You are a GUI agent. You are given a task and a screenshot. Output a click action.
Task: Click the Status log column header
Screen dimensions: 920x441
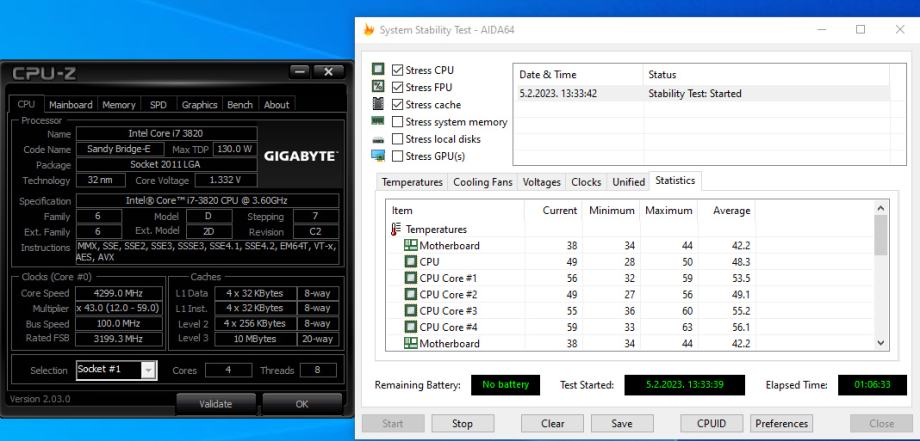click(766, 74)
